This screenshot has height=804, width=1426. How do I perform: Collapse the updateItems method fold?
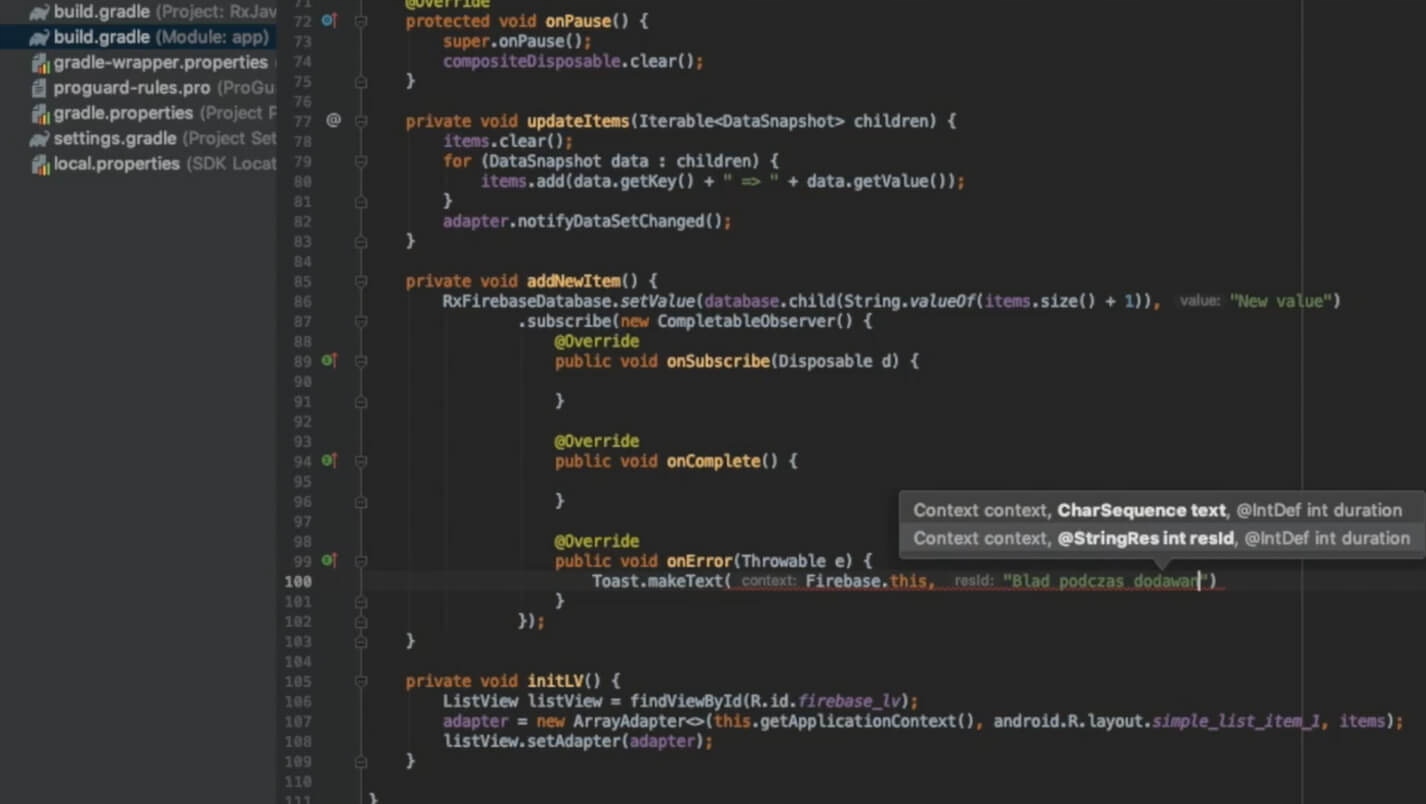tap(361, 121)
